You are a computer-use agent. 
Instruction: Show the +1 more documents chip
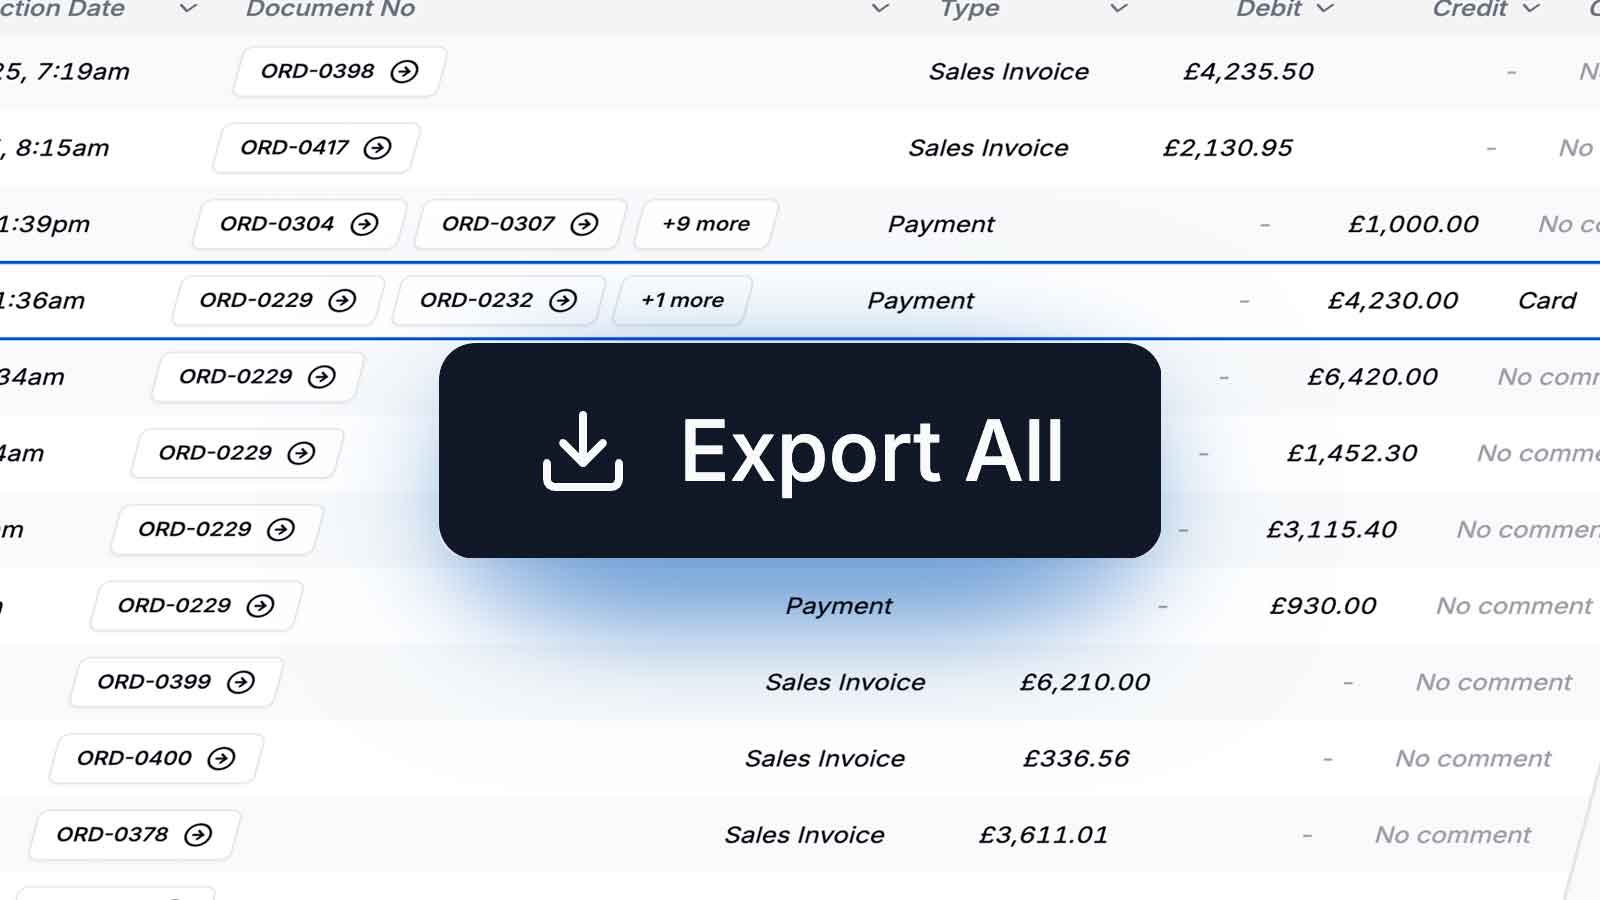pos(682,301)
